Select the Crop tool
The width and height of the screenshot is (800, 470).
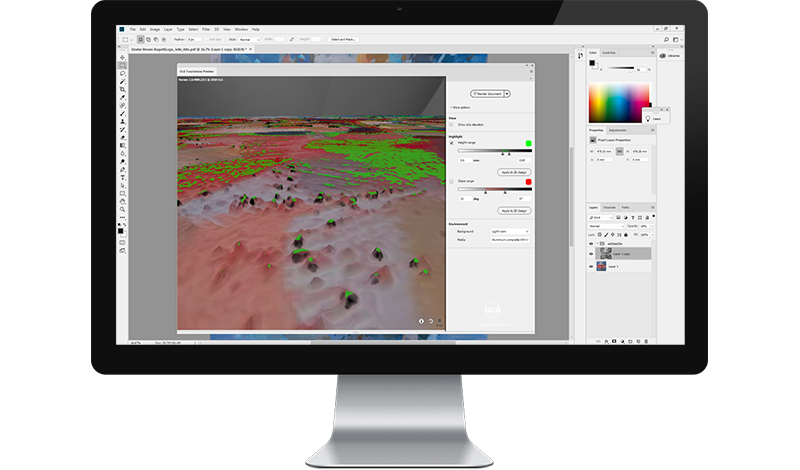(122, 89)
